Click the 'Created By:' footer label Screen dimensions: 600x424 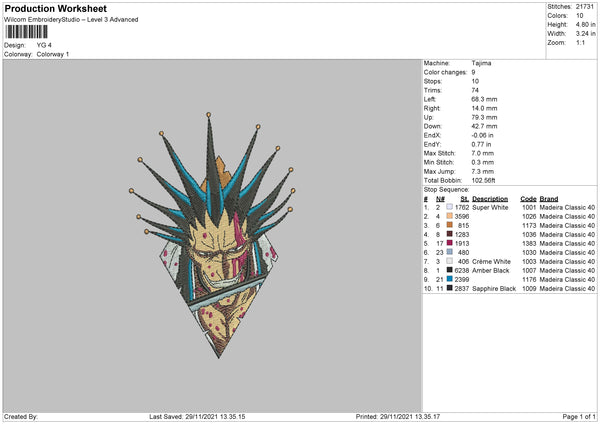pyautogui.click(x=21, y=417)
